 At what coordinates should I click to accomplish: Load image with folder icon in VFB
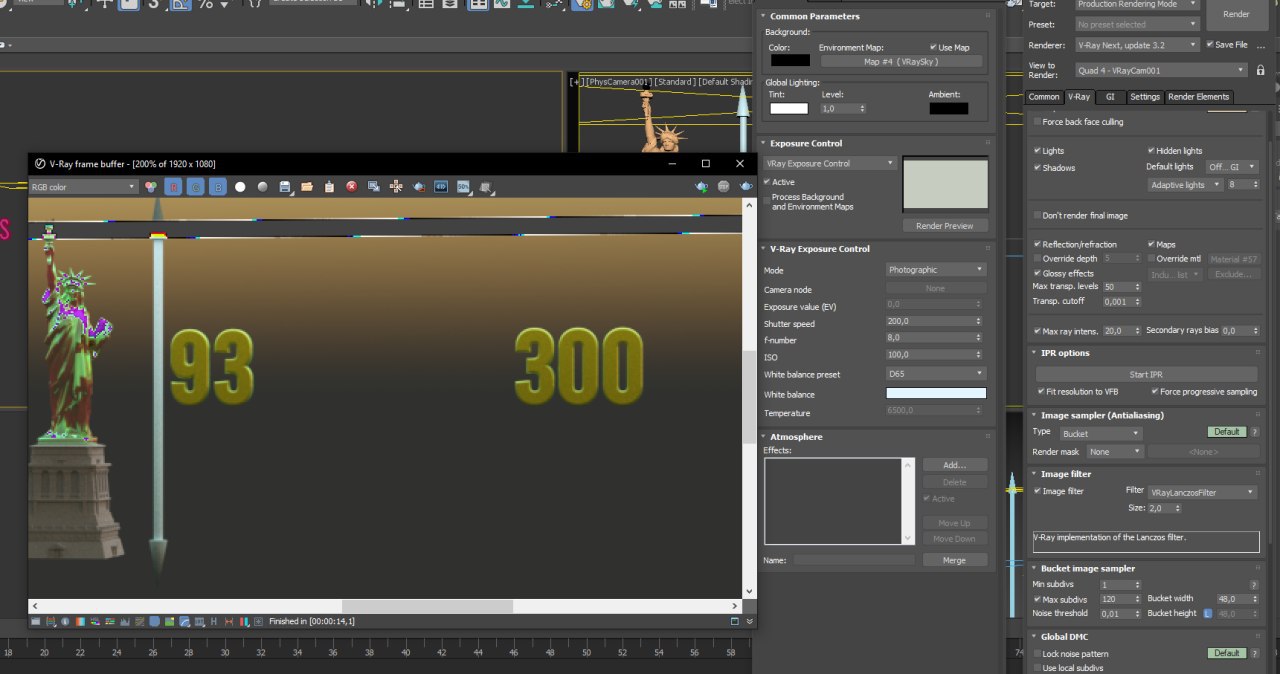click(307, 186)
